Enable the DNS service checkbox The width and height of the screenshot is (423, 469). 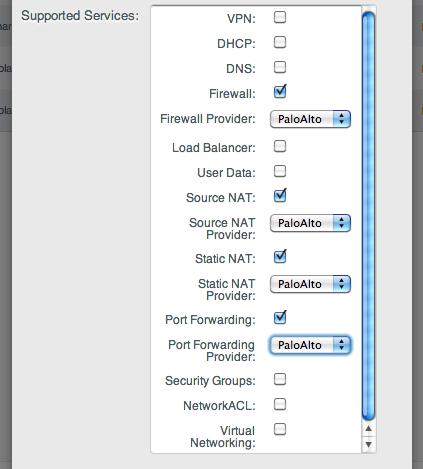tap(280, 67)
